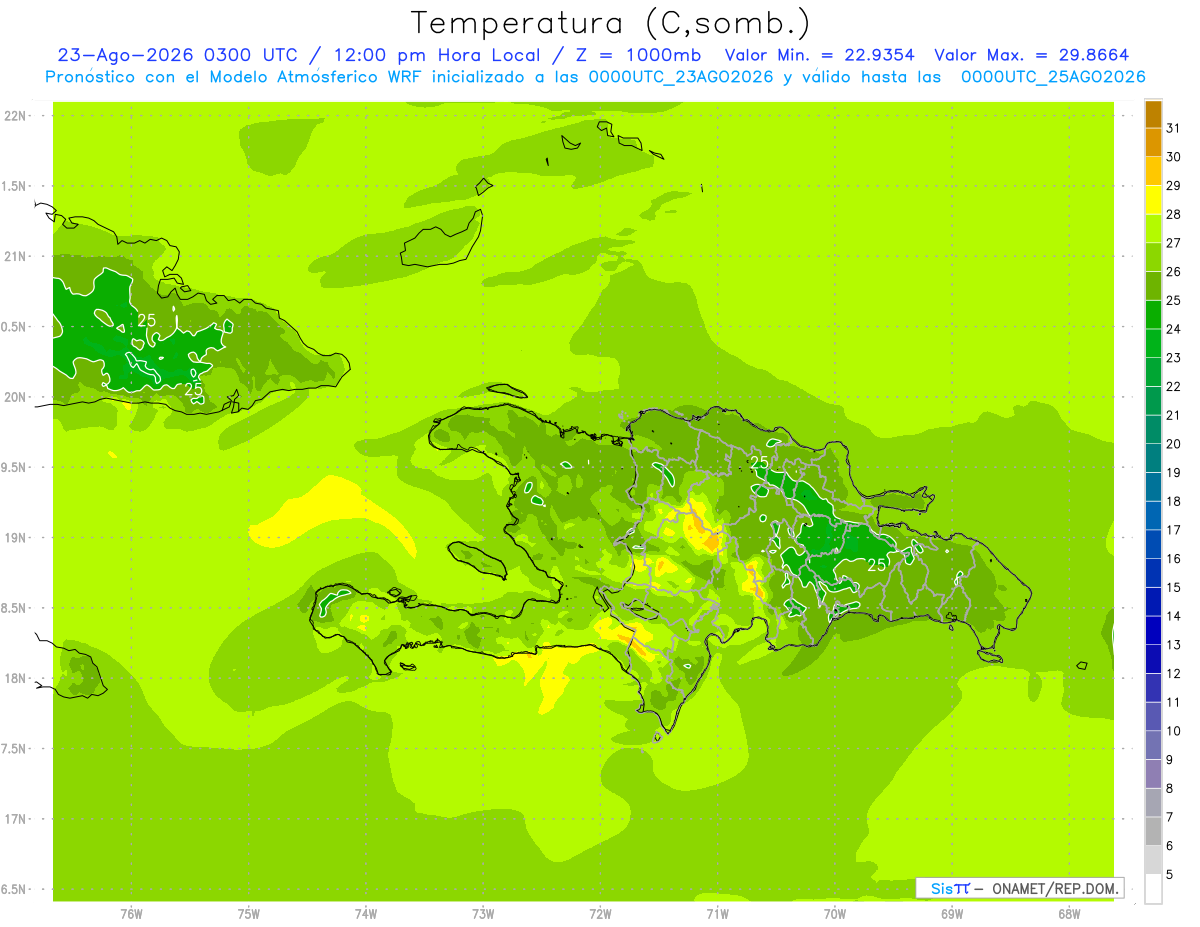Pick the green swatch between 24 and 25
The width and height of the screenshot is (1200, 927).
[1153, 315]
